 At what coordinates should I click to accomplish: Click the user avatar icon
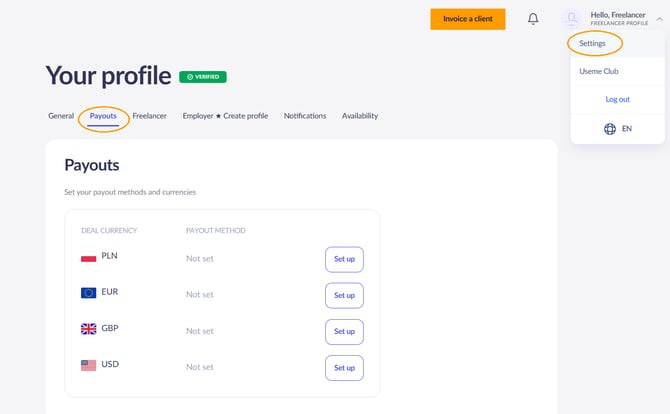572,18
